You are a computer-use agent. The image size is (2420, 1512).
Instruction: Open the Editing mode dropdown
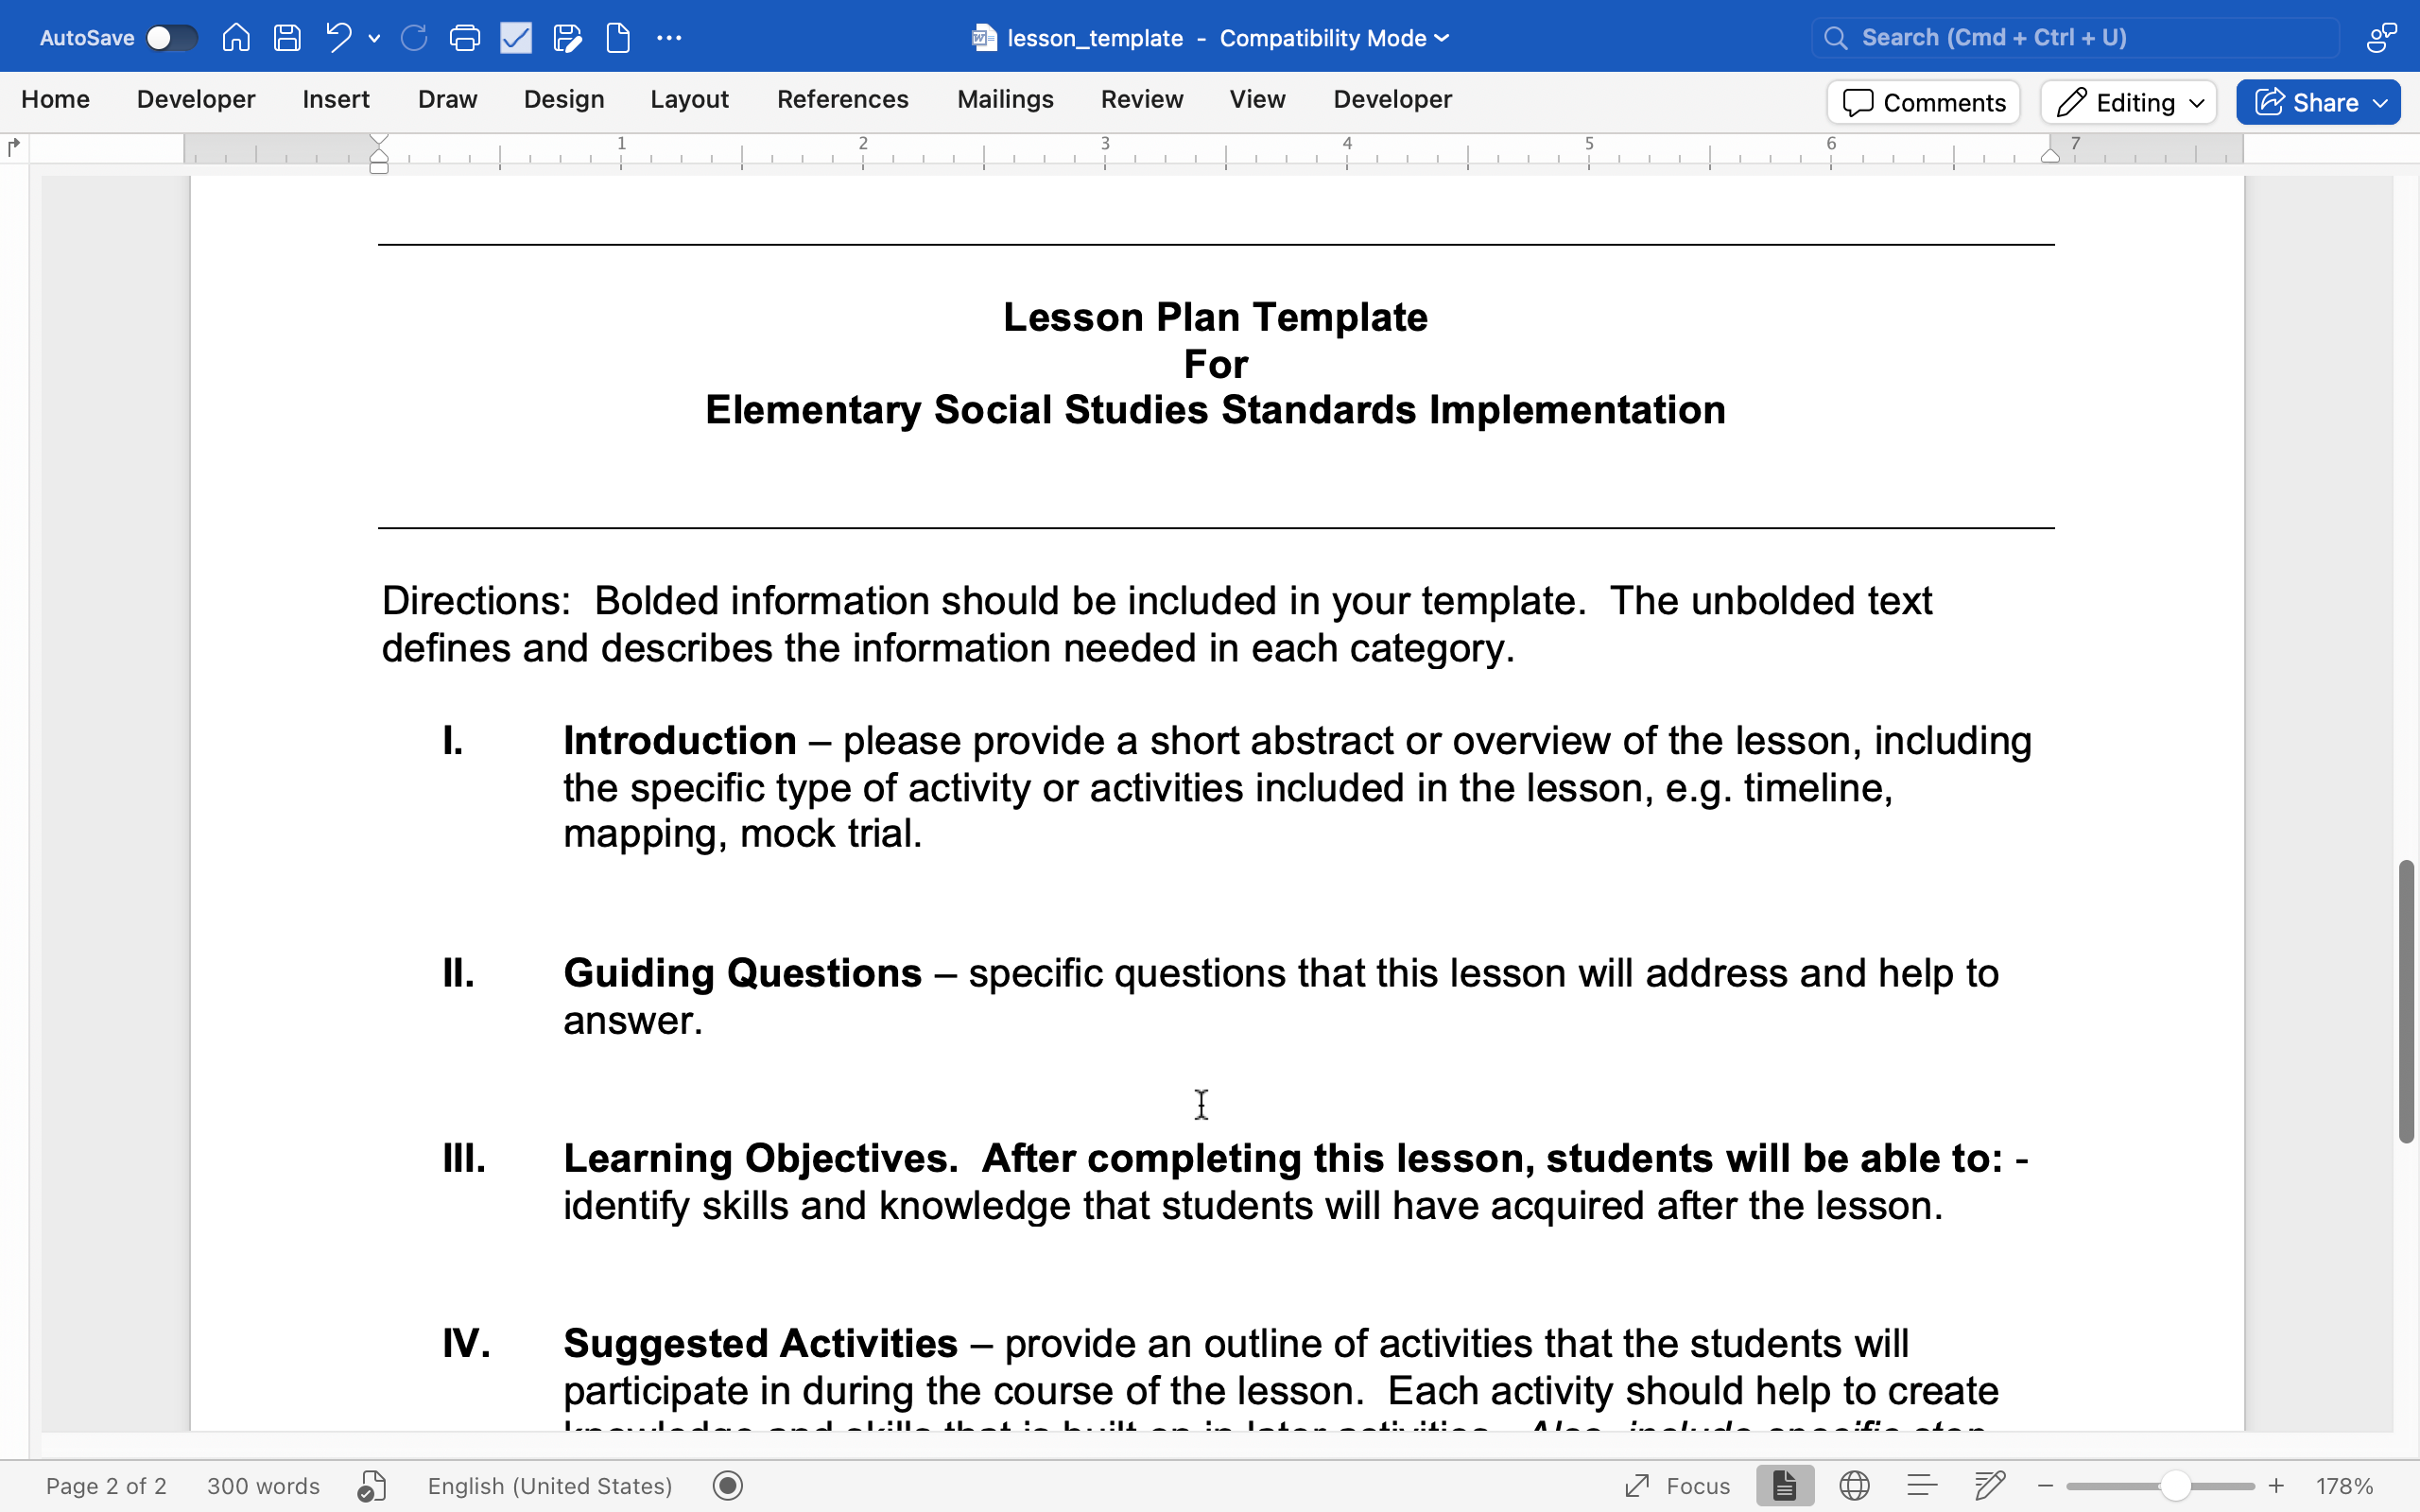pyautogui.click(x=2129, y=102)
